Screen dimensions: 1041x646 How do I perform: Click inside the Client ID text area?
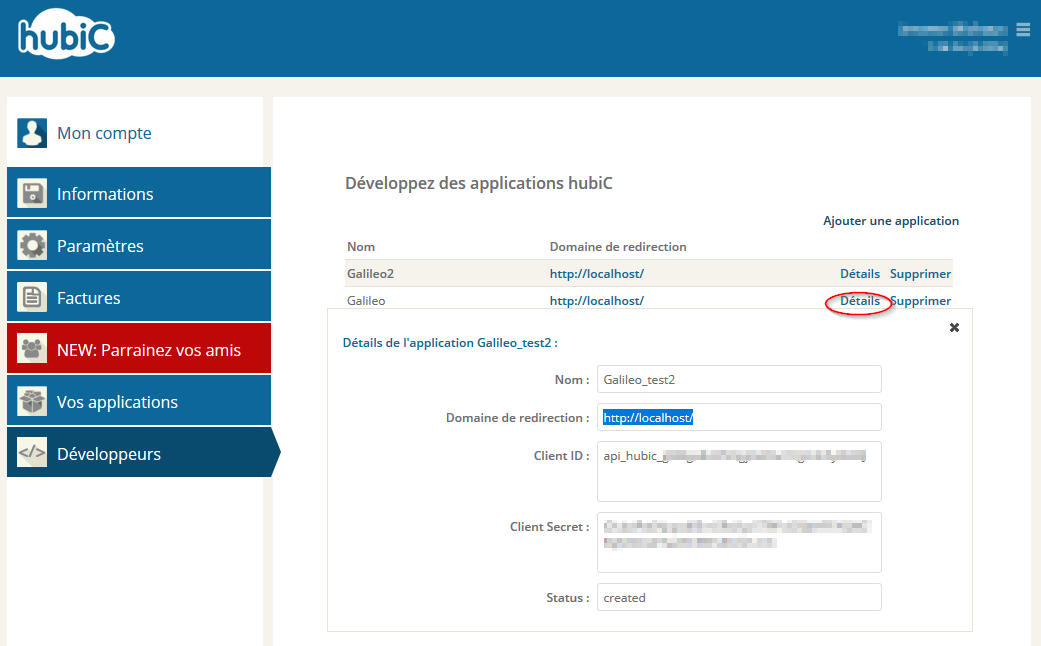pos(739,471)
